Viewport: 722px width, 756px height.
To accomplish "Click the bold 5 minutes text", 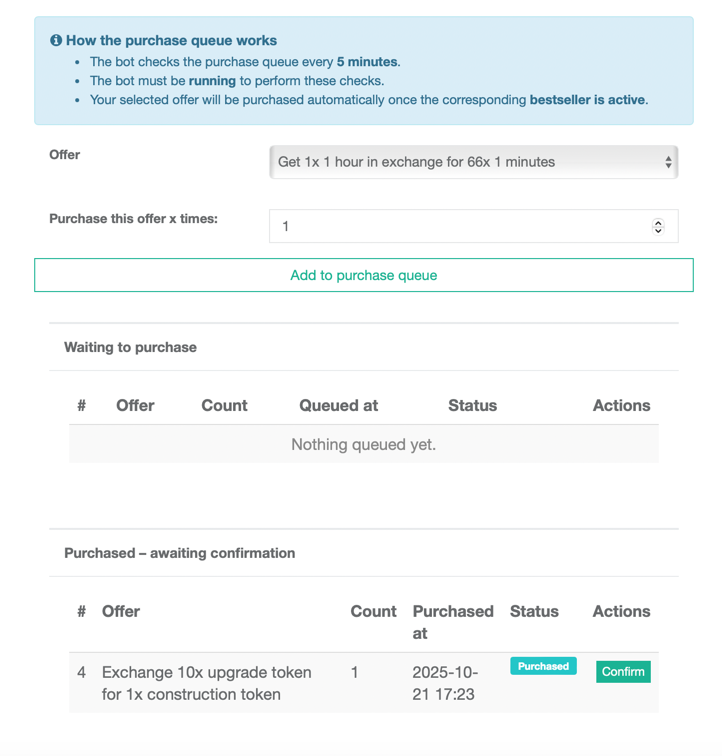I will (x=368, y=62).
